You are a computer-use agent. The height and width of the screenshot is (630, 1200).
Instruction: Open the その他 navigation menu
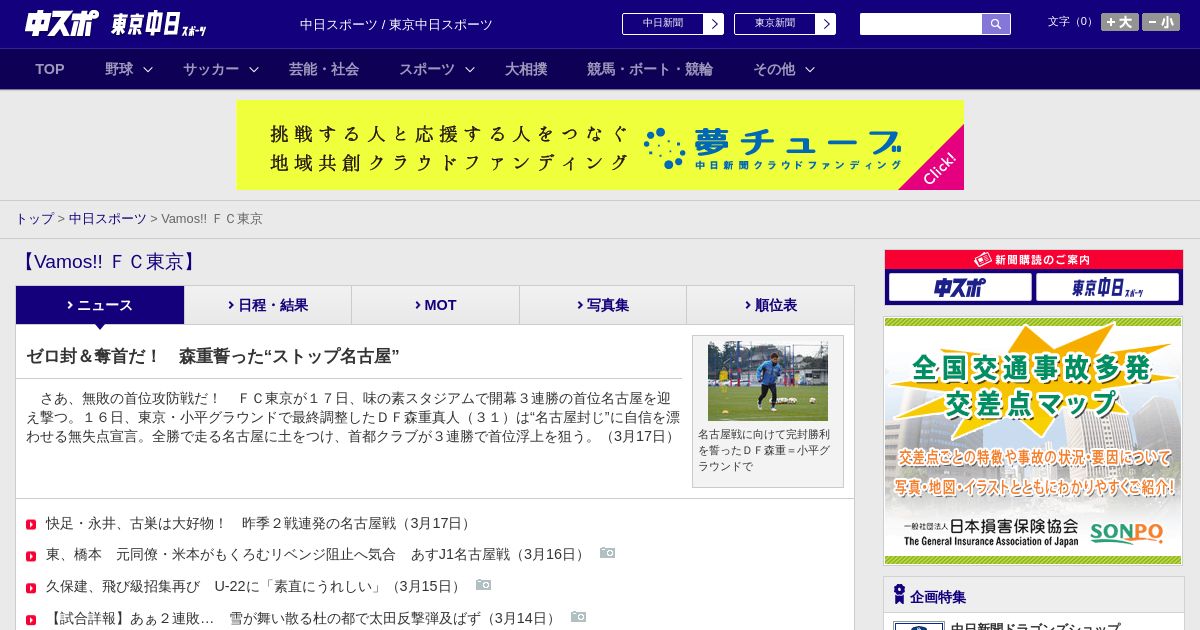pos(774,69)
